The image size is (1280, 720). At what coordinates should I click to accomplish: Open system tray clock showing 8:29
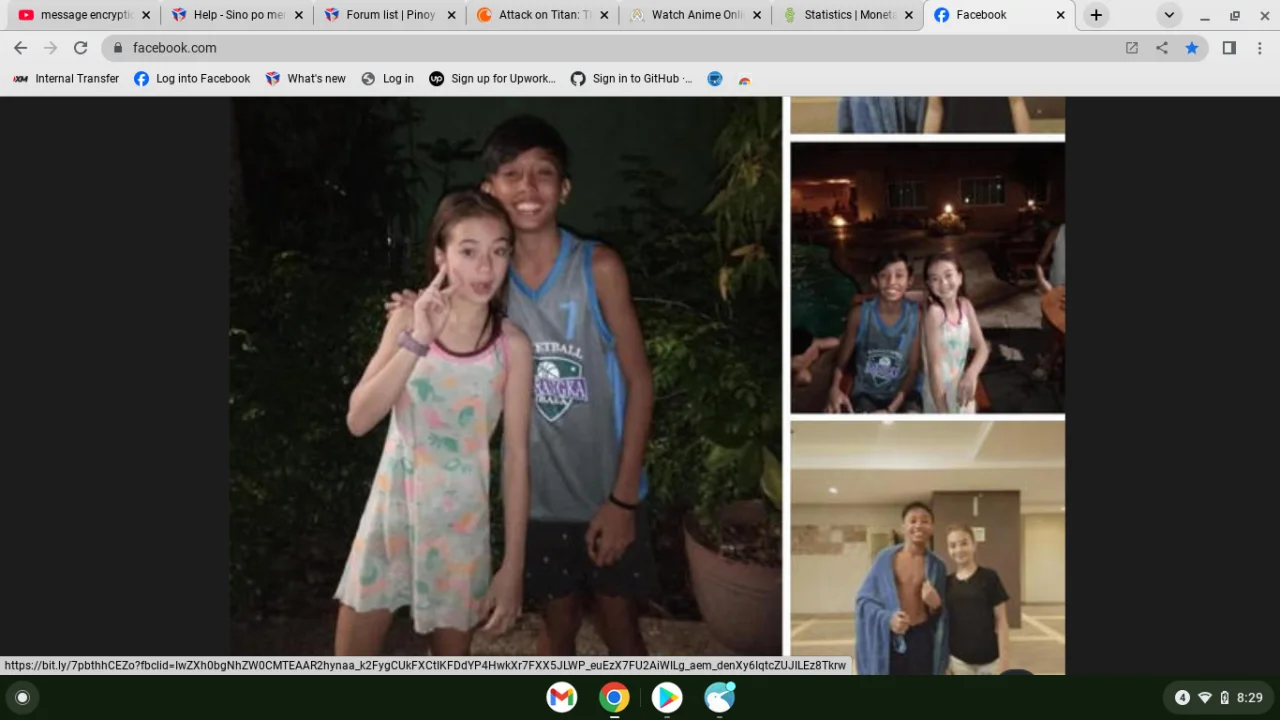1250,698
